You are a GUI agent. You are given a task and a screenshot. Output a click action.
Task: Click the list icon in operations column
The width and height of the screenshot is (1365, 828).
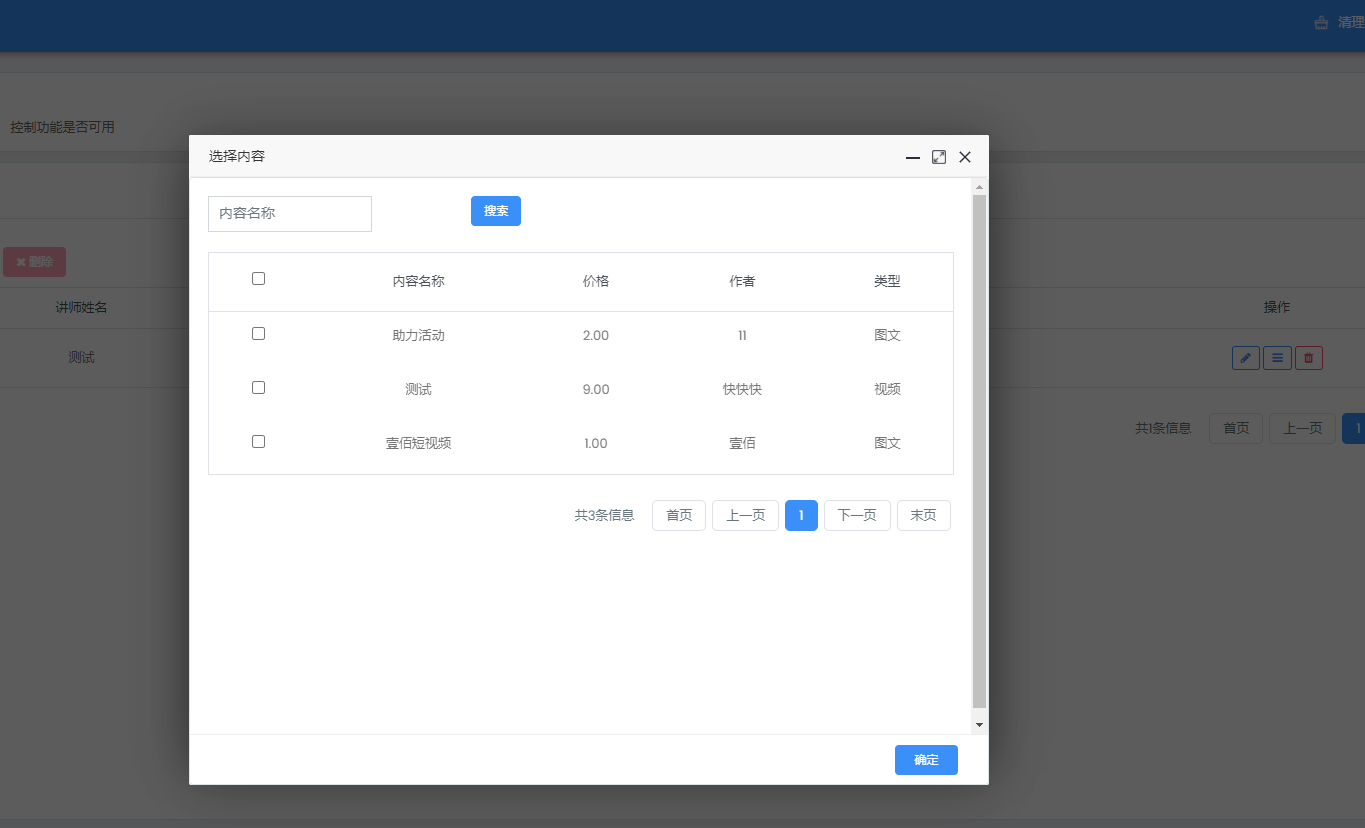click(1277, 358)
